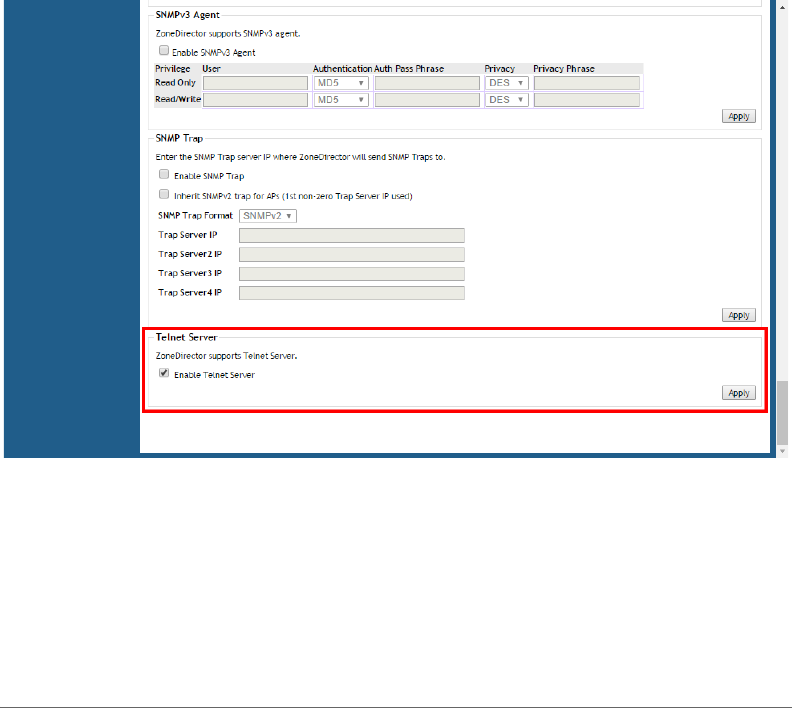Click the 'SNMPv3 Agent' section heading

click(x=187, y=15)
